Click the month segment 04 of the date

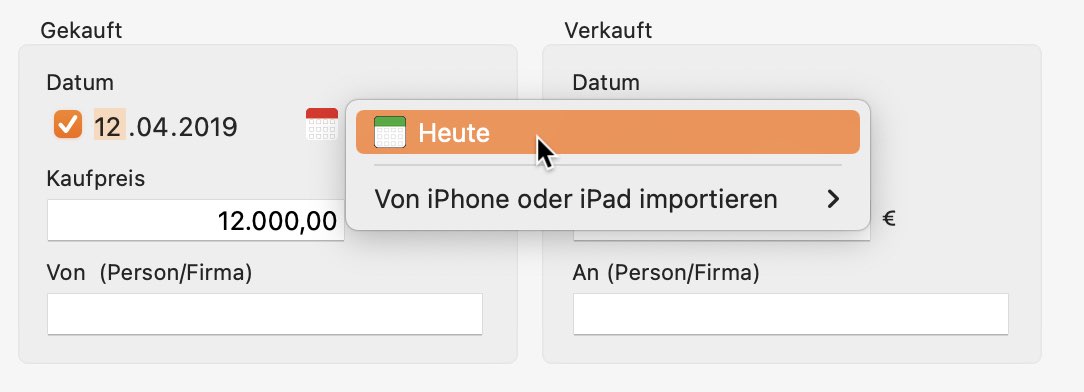point(151,127)
